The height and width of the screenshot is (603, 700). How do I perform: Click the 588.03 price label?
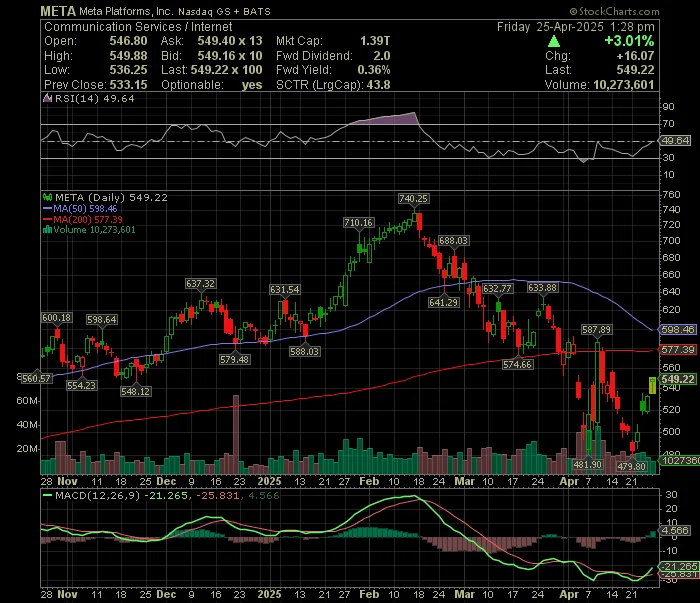pyautogui.click(x=304, y=352)
